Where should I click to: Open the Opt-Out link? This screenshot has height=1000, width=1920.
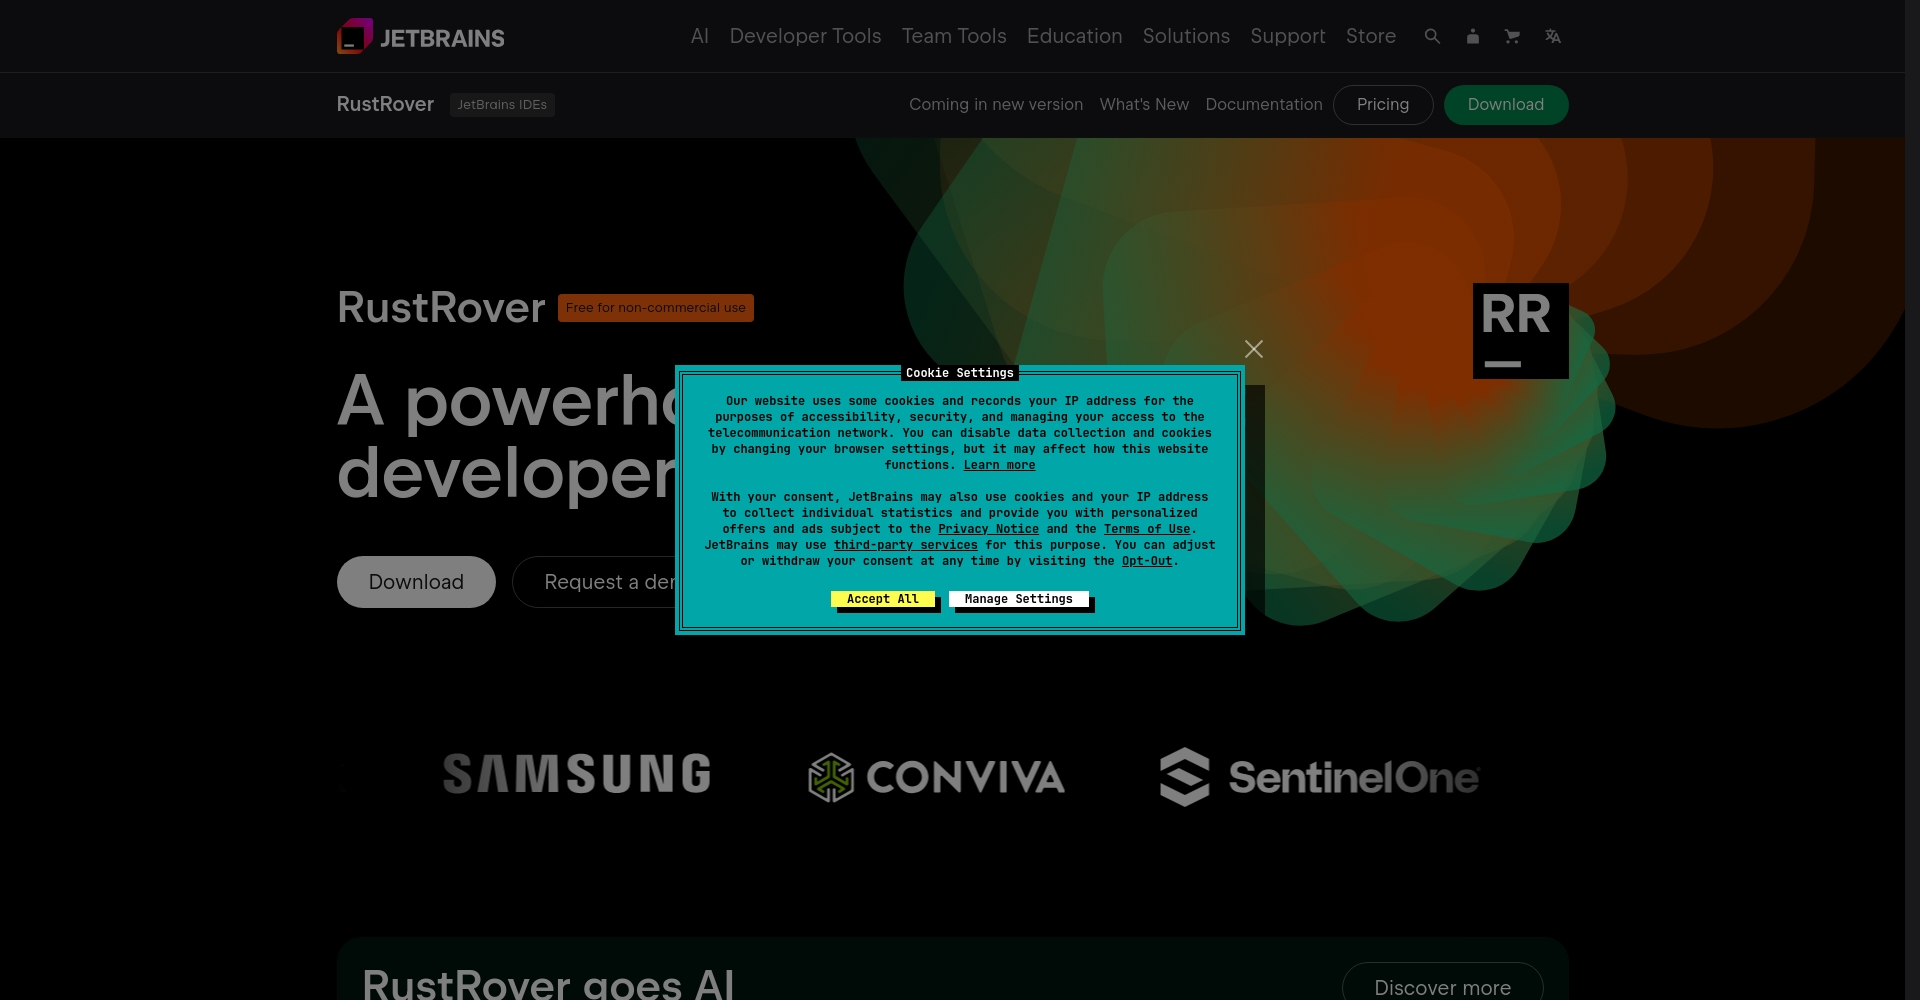[x=1147, y=561]
